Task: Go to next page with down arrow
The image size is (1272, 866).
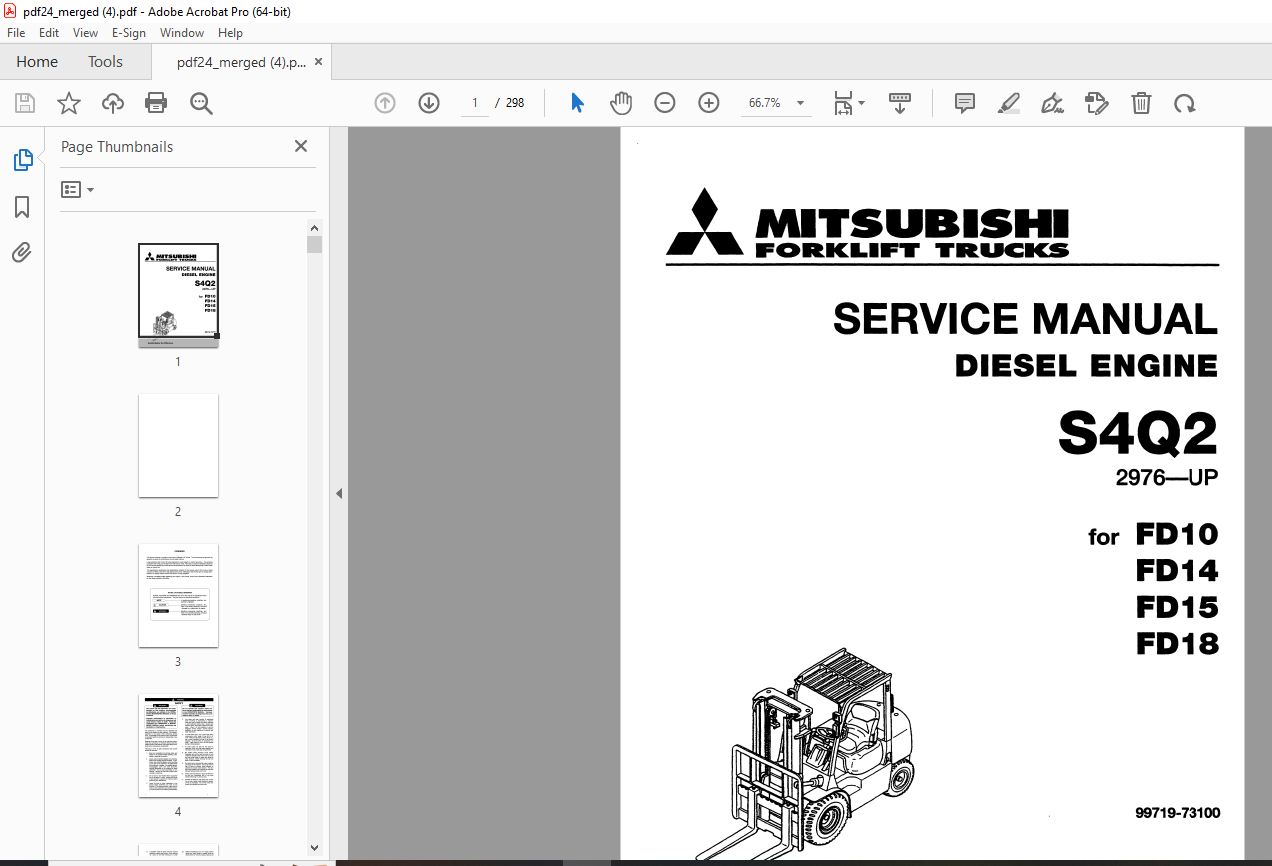Action: click(429, 103)
